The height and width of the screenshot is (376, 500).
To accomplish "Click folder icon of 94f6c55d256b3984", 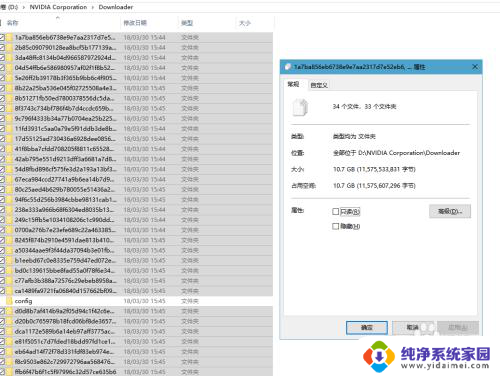I will pyautogui.click(x=9, y=200).
